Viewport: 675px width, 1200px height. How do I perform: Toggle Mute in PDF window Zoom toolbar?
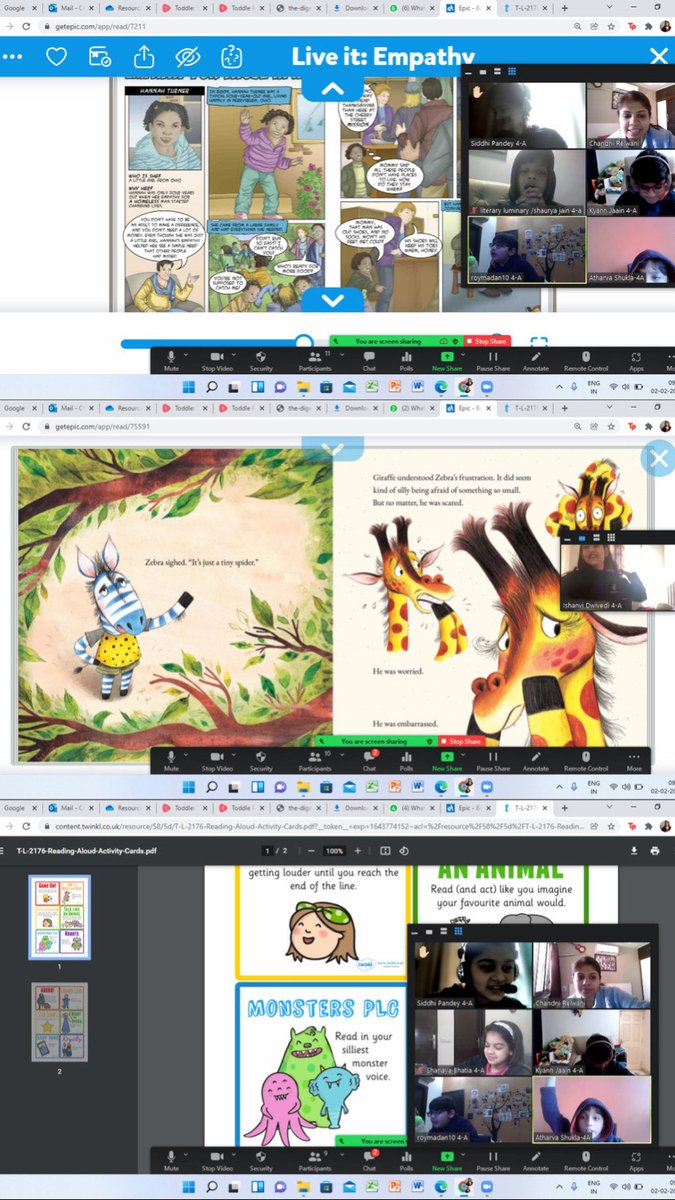point(171,1161)
